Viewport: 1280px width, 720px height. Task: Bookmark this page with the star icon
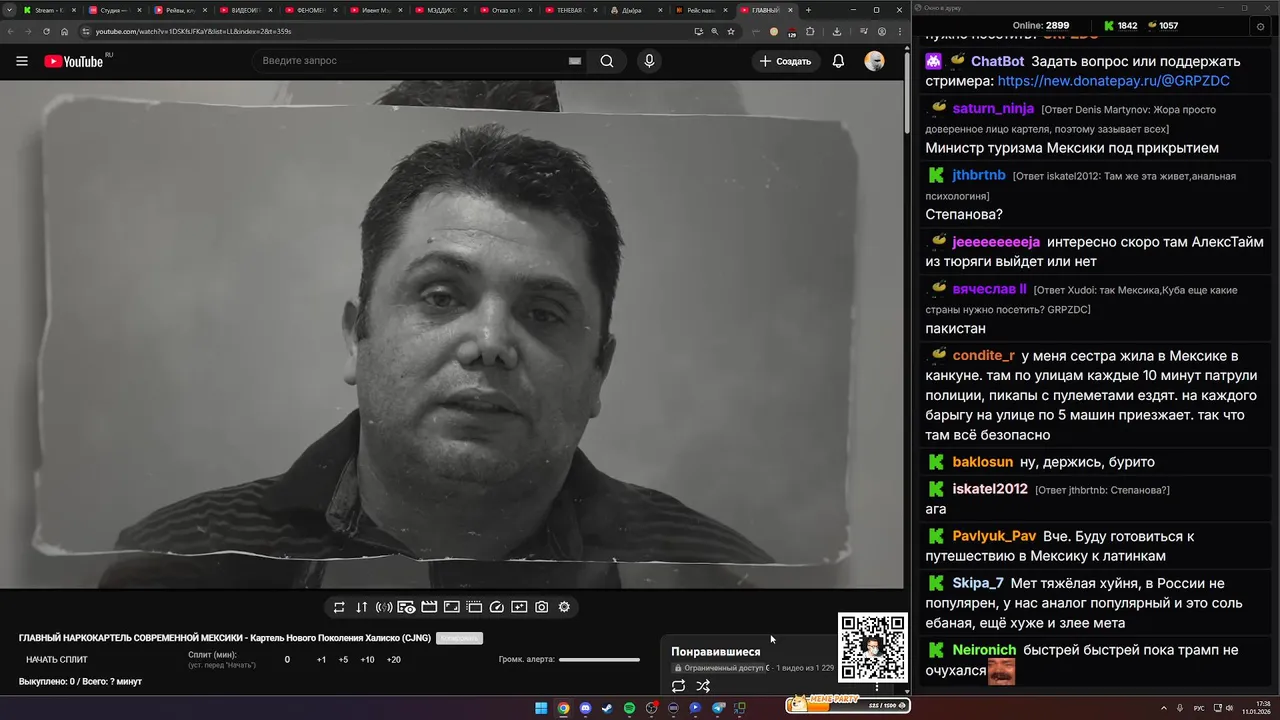[731, 31]
